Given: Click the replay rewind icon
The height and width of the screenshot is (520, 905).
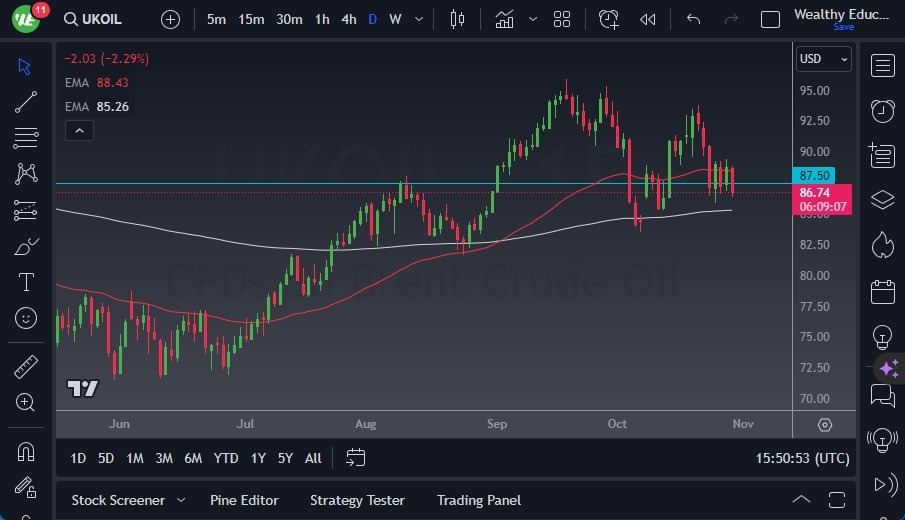Looking at the screenshot, I should pos(648,19).
